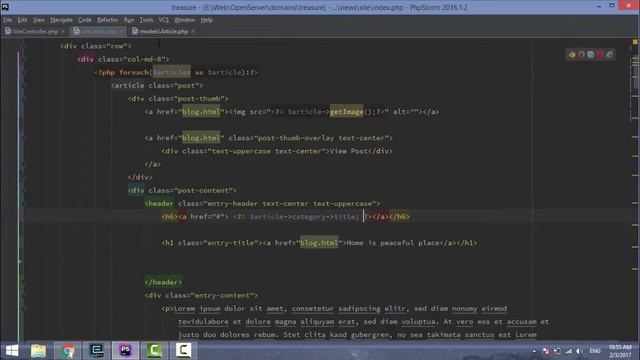Open the dark E app on taskbar
Image resolution: width=640 pixels, height=360 pixels.
point(97,350)
